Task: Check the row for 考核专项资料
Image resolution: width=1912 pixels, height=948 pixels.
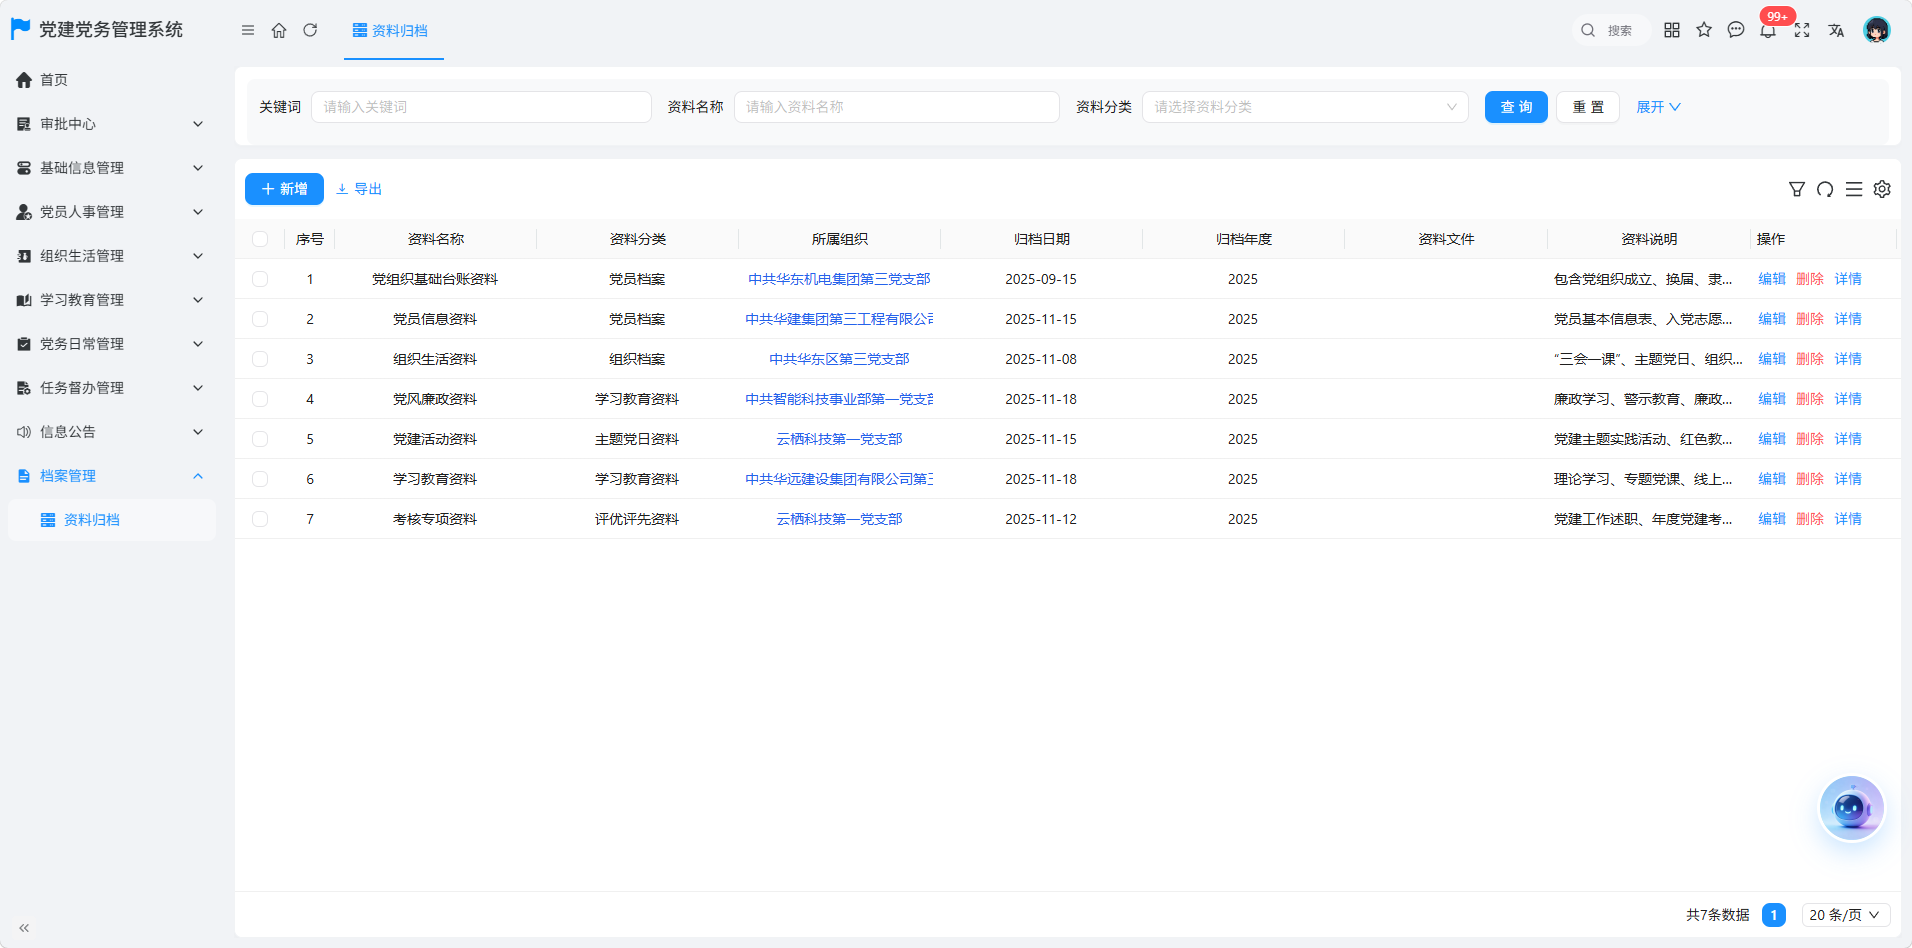Action: pyautogui.click(x=260, y=519)
